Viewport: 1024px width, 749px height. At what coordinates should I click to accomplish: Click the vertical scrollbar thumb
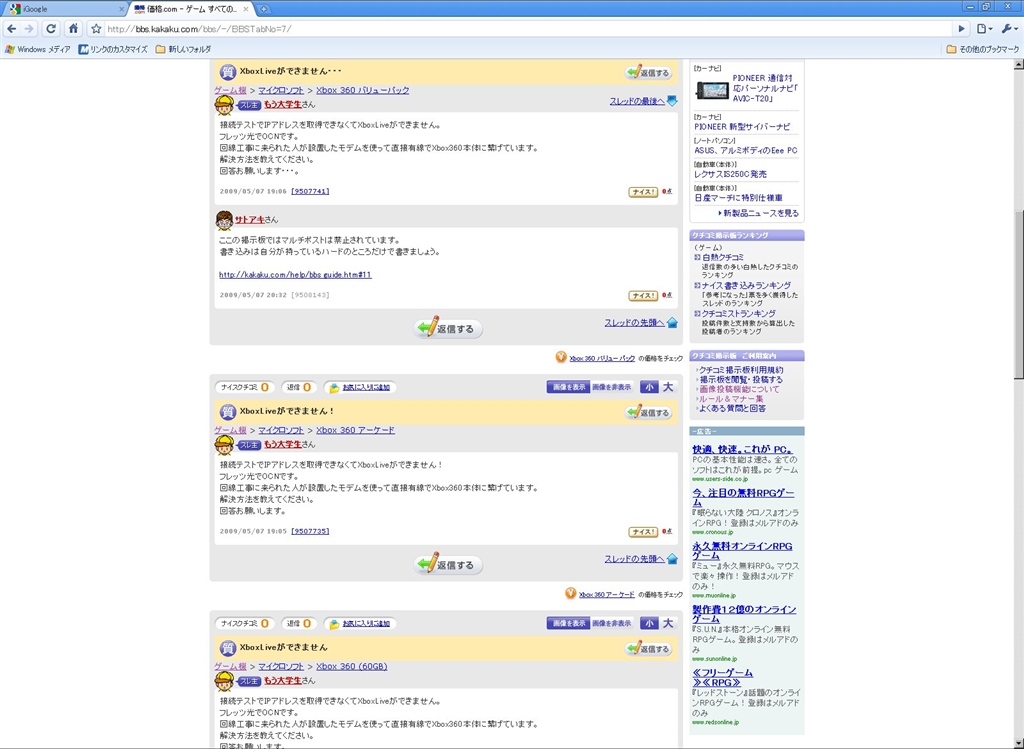(1018, 295)
